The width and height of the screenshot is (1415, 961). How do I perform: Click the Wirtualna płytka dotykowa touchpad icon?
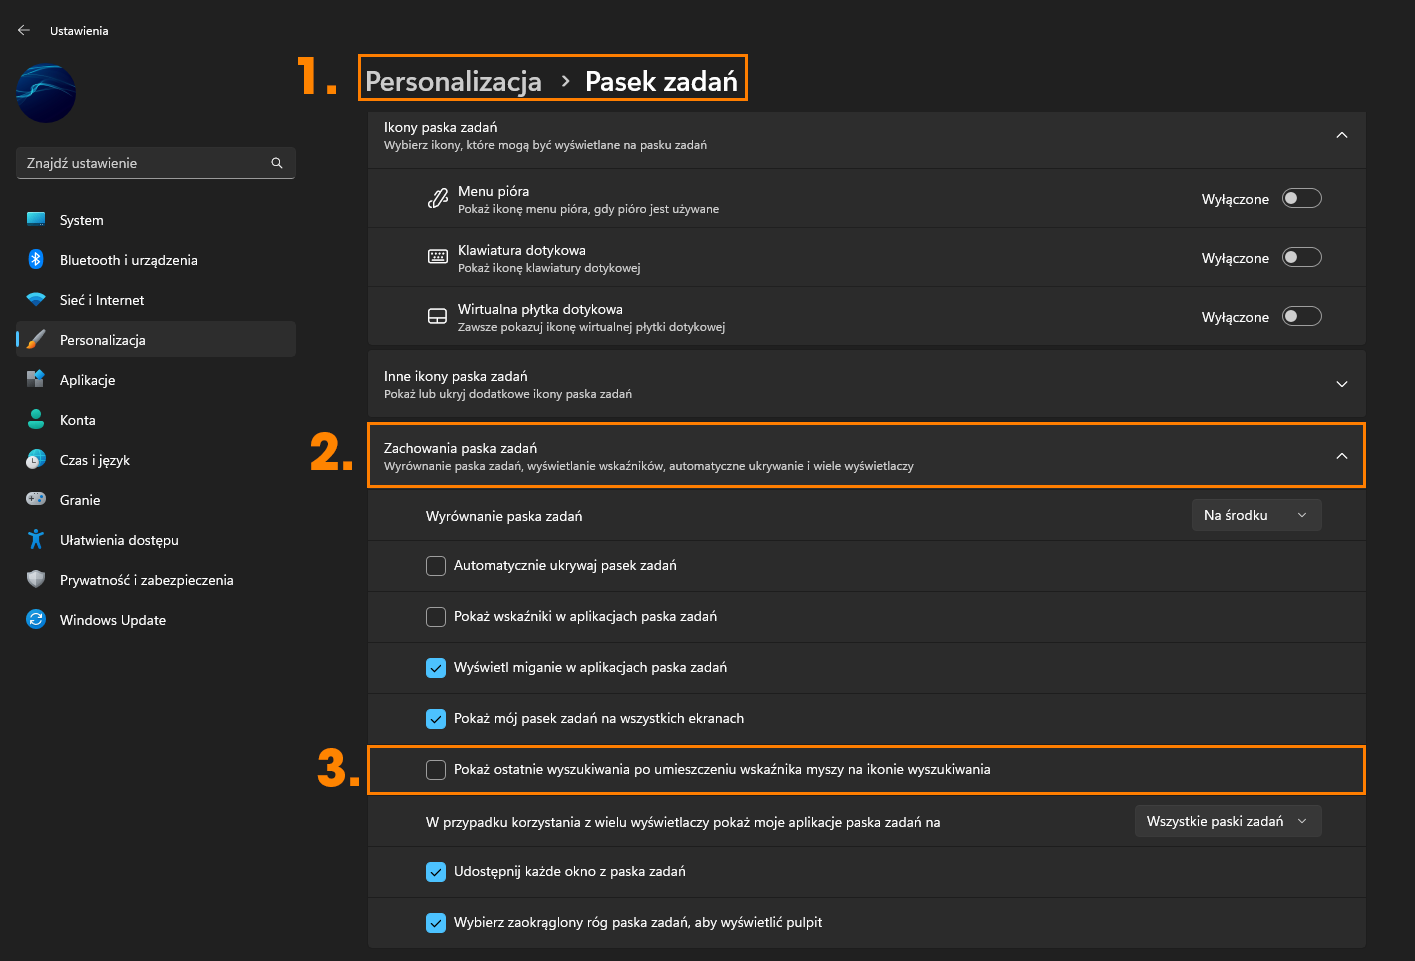(438, 316)
